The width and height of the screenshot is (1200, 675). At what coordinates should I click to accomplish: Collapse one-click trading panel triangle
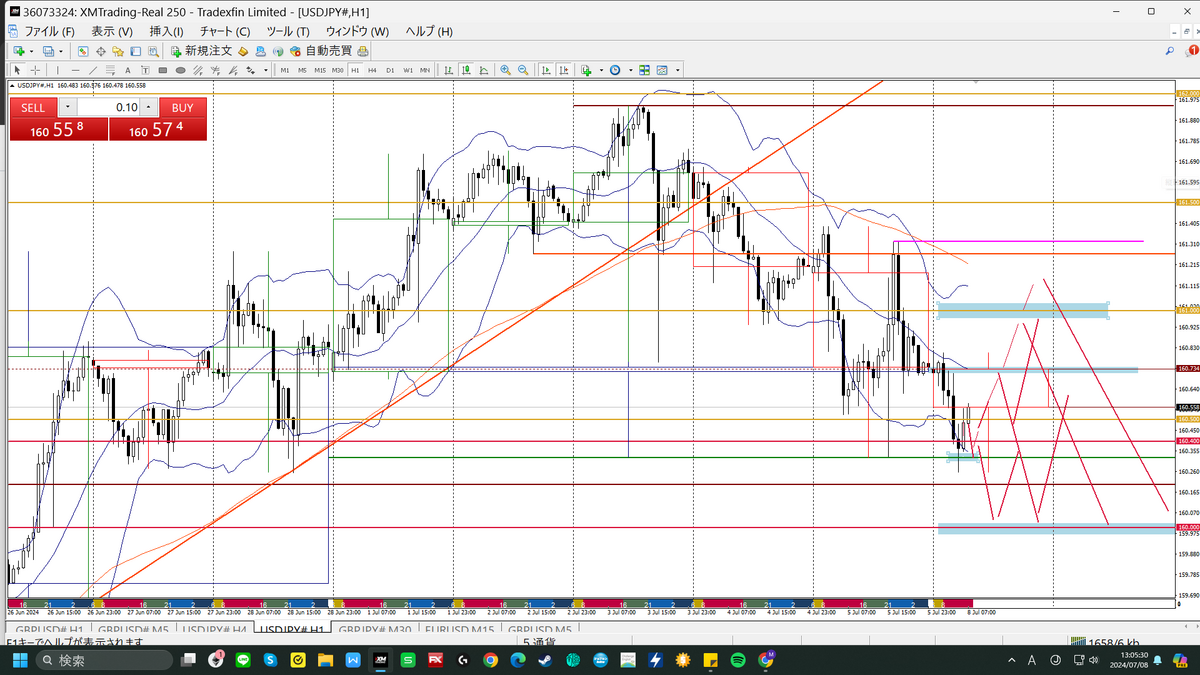pos(12,85)
